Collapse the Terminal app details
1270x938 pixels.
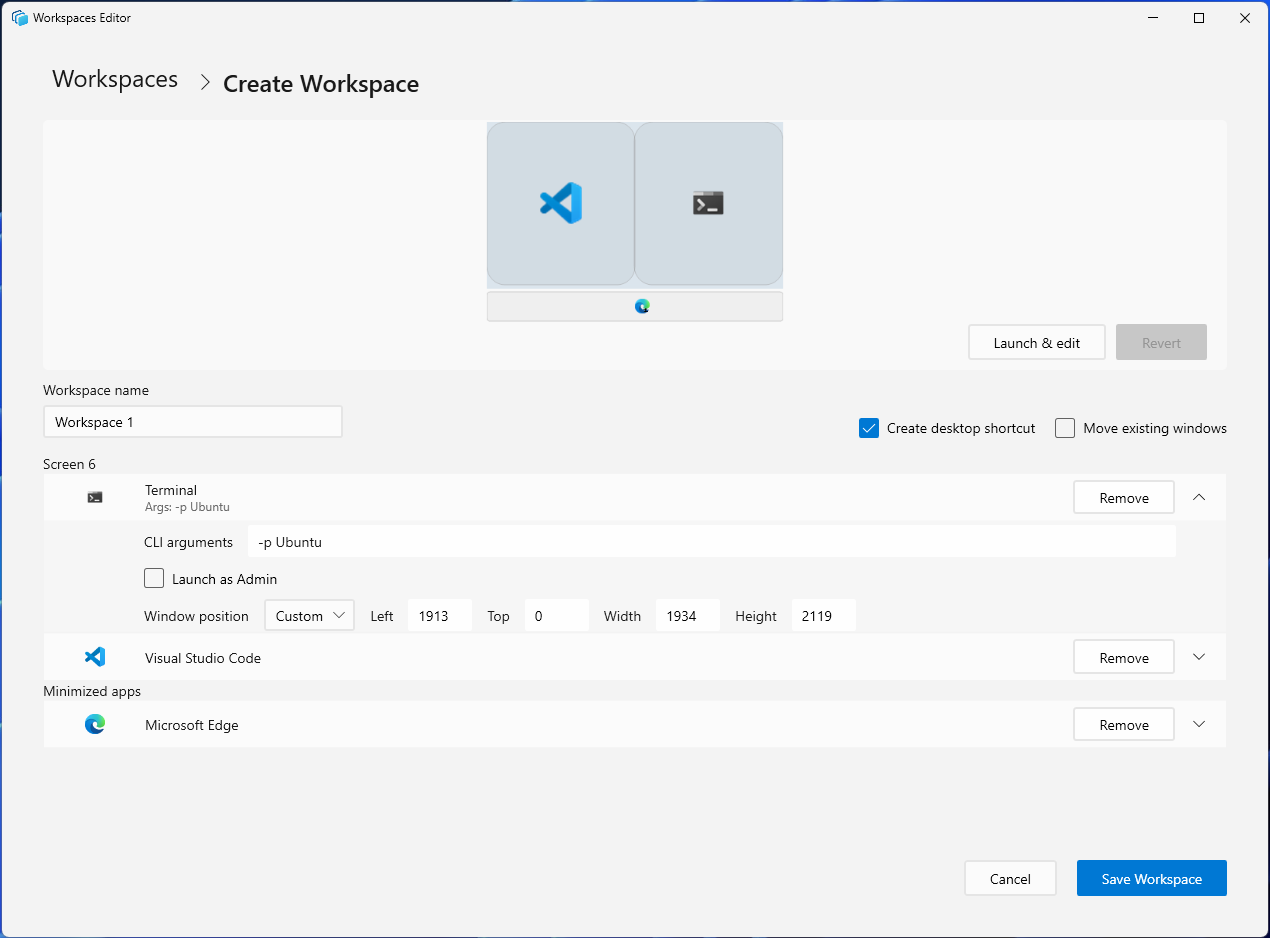pyautogui.click(x=1198, y=497)
